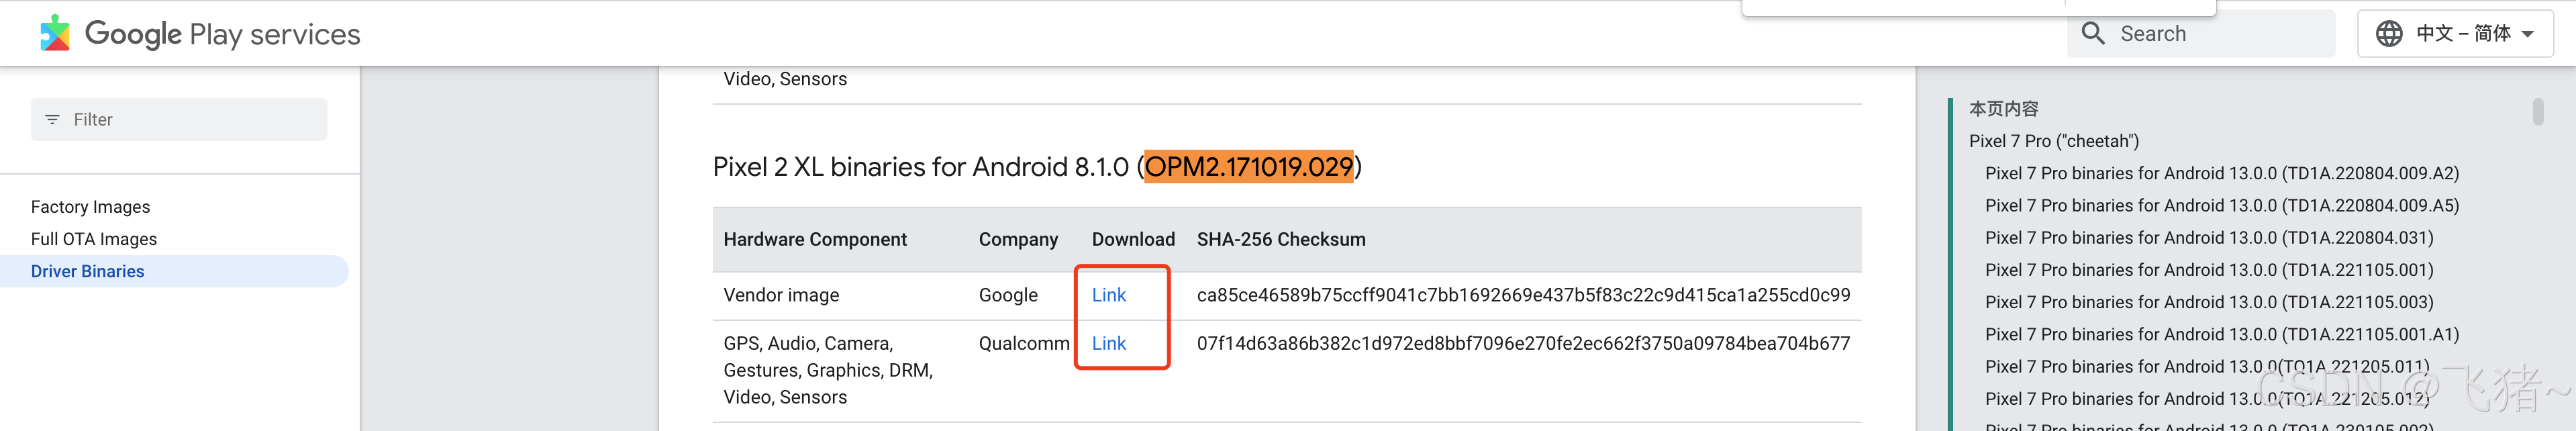Image resolution: width=2576 pixels, height=431 pixels.
Task: Expand the Pixel 7 Pro ("cheetah") section
Action: pos(2055,140)
